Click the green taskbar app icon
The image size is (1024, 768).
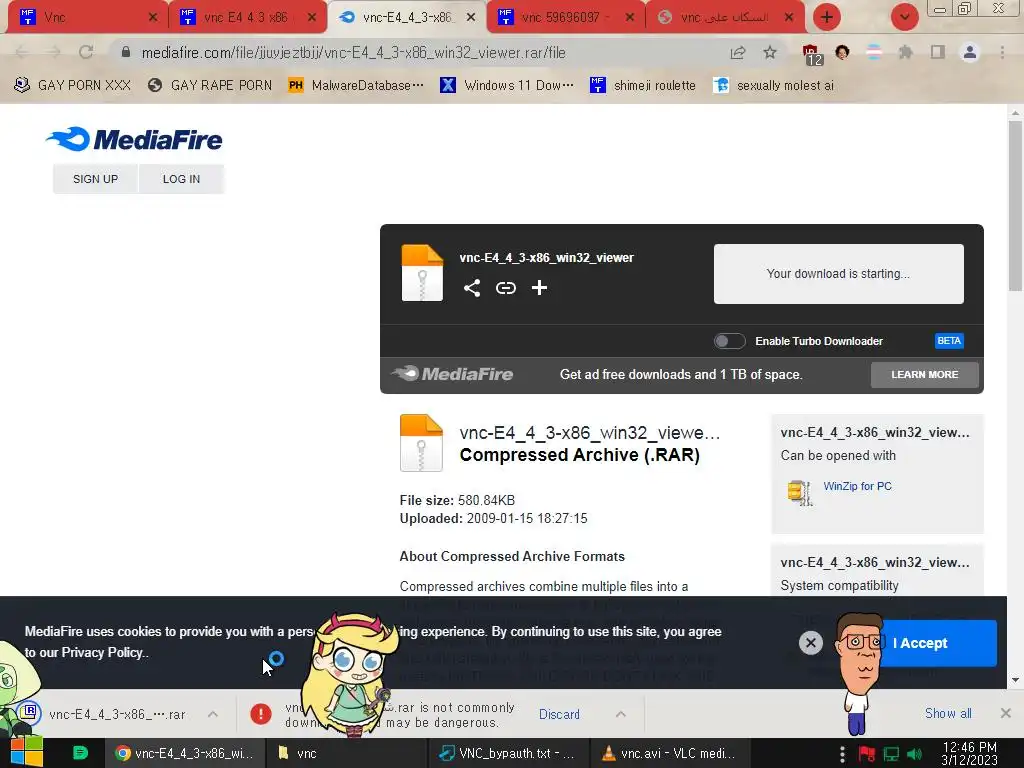[80, 753]
